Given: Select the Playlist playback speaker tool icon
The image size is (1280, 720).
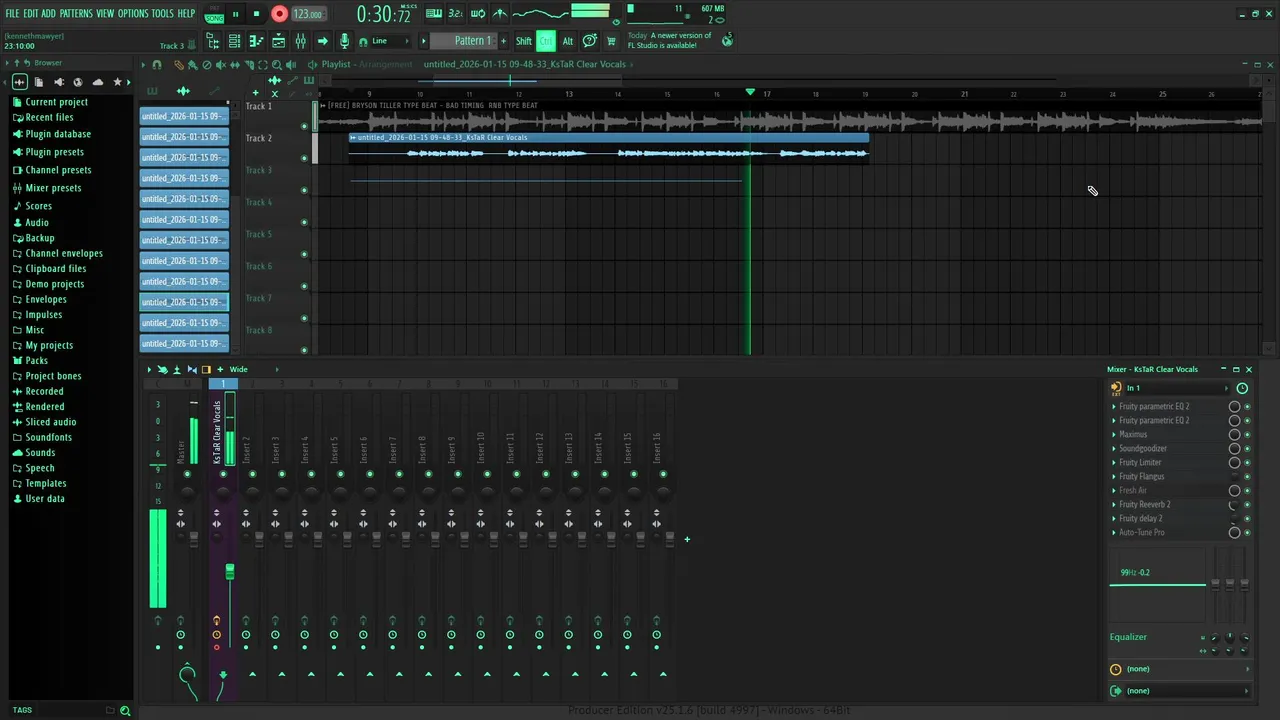Looking at the screenshot, I should click(x=291, y=65).
